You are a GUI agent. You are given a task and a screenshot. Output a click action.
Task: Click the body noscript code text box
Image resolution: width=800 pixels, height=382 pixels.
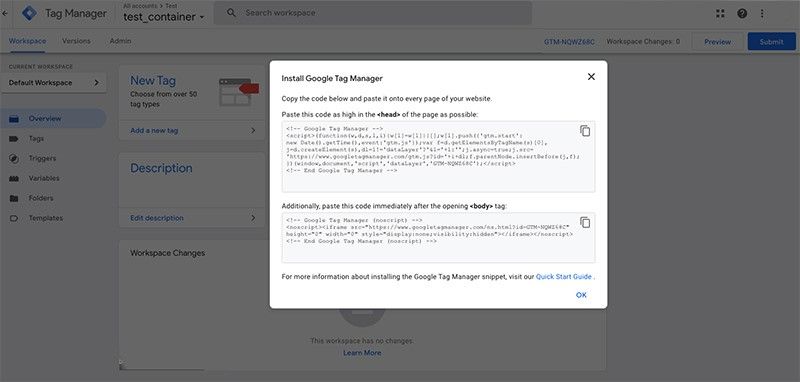click(x=438, y=238)
